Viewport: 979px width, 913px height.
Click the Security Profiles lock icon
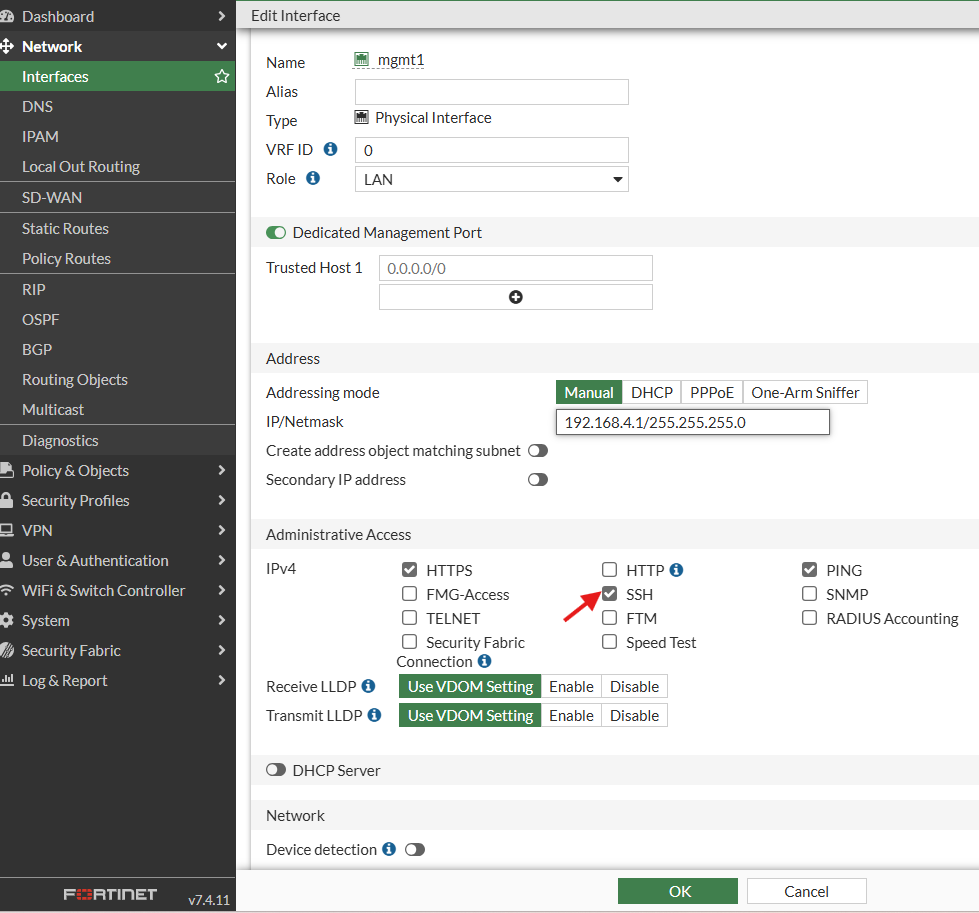(x=7, y=500)
